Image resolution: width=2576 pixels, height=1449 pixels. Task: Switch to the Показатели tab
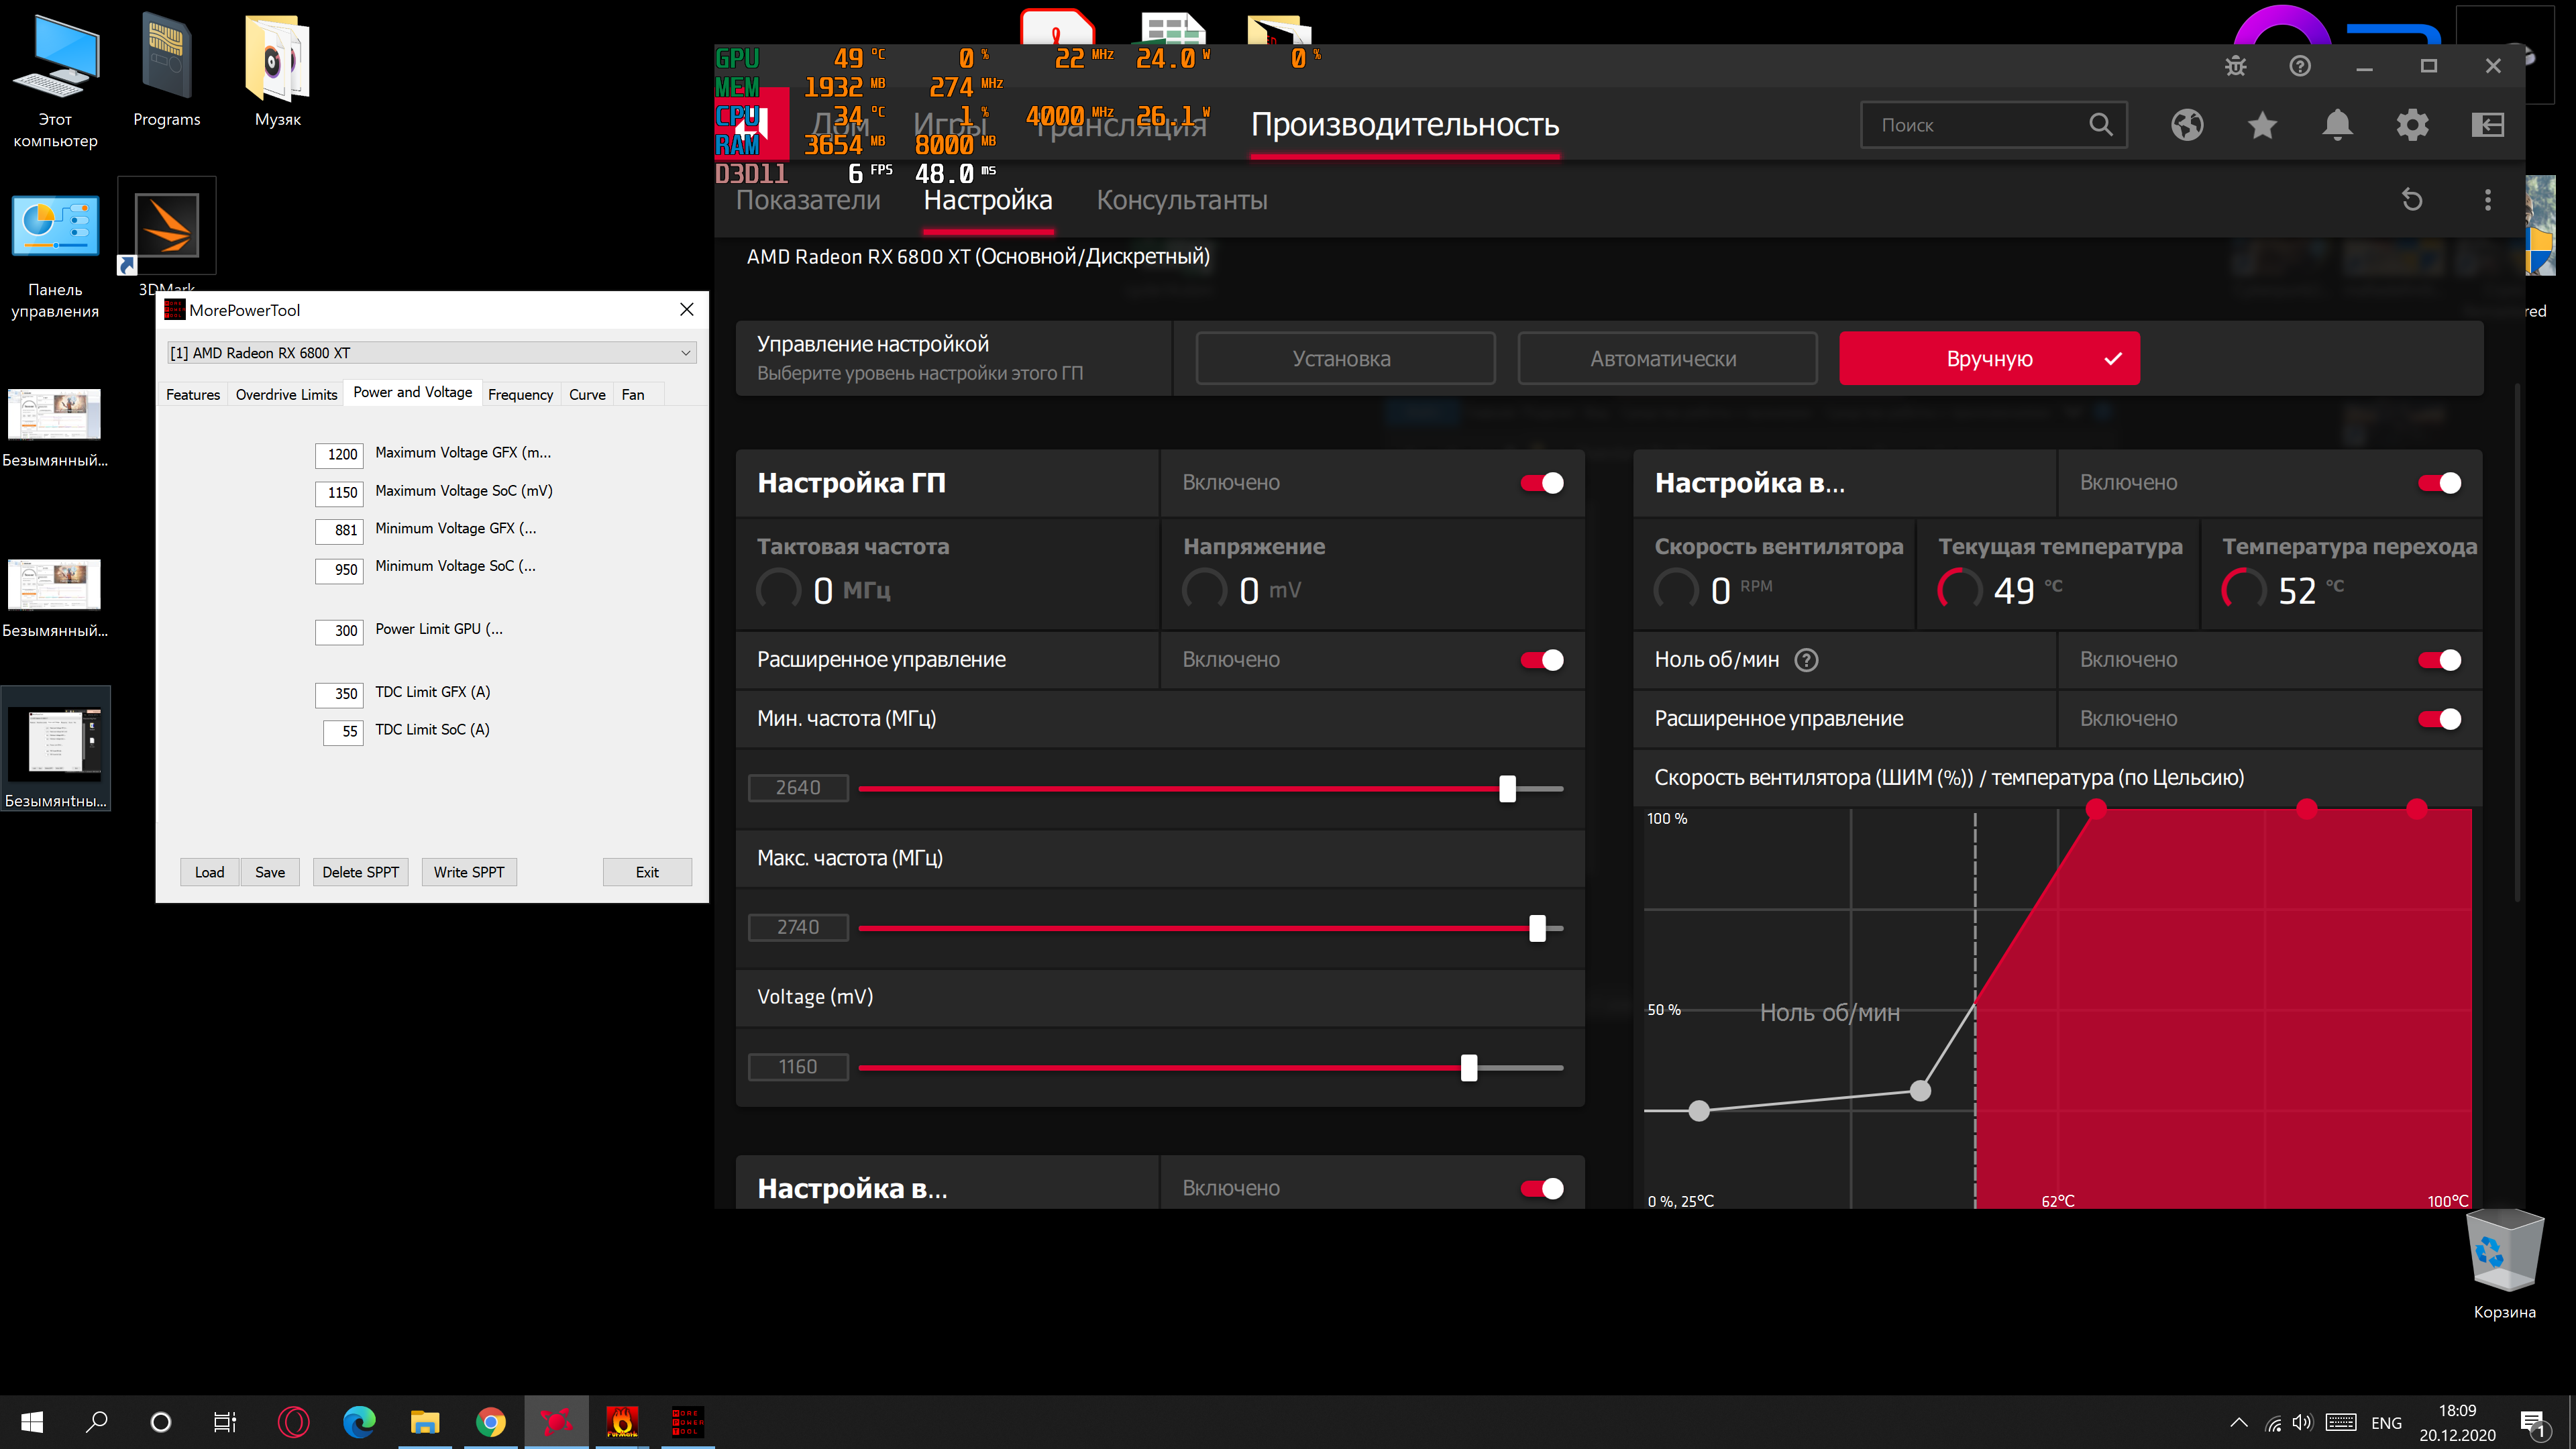click(x=808, y=200)
